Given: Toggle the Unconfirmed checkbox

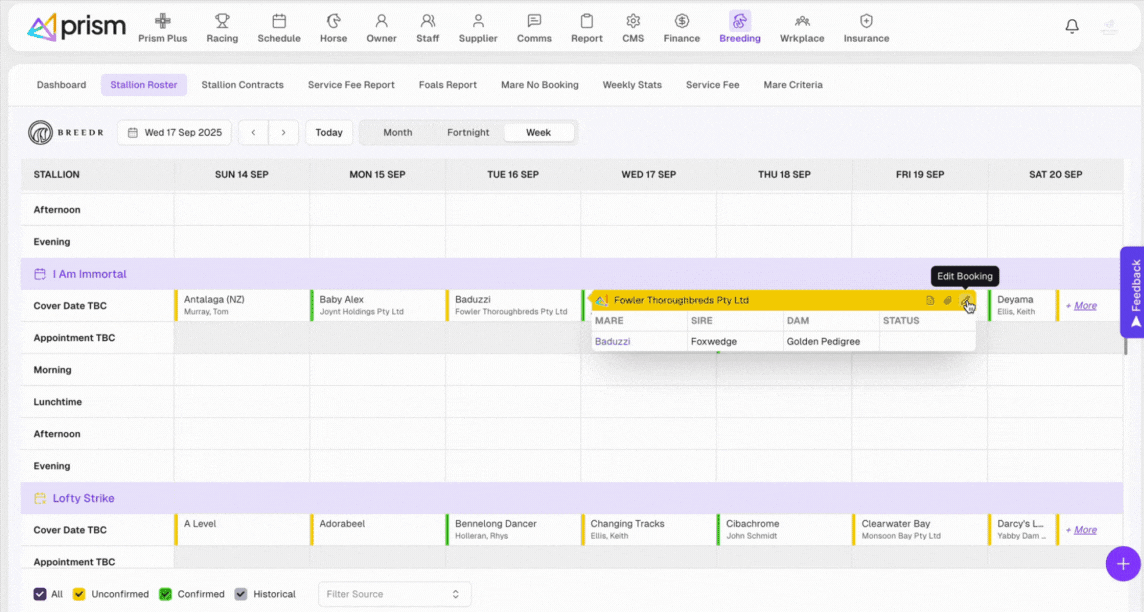Looking at the screenshot, I should pos(79,594).
